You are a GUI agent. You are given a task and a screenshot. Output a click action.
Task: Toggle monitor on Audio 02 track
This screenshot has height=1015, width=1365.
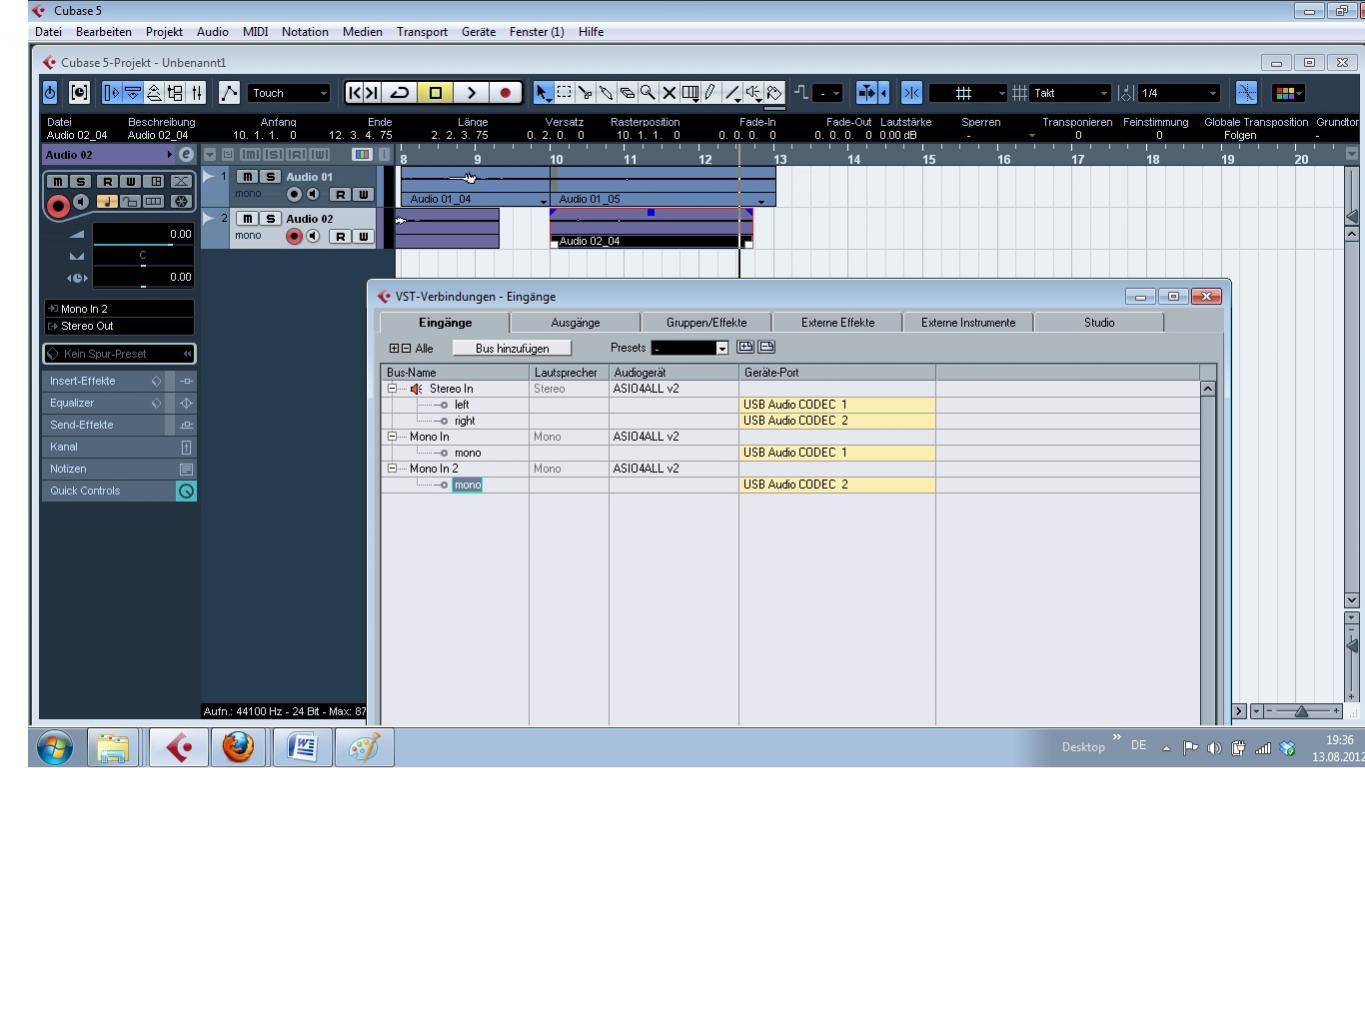[313, 236]
